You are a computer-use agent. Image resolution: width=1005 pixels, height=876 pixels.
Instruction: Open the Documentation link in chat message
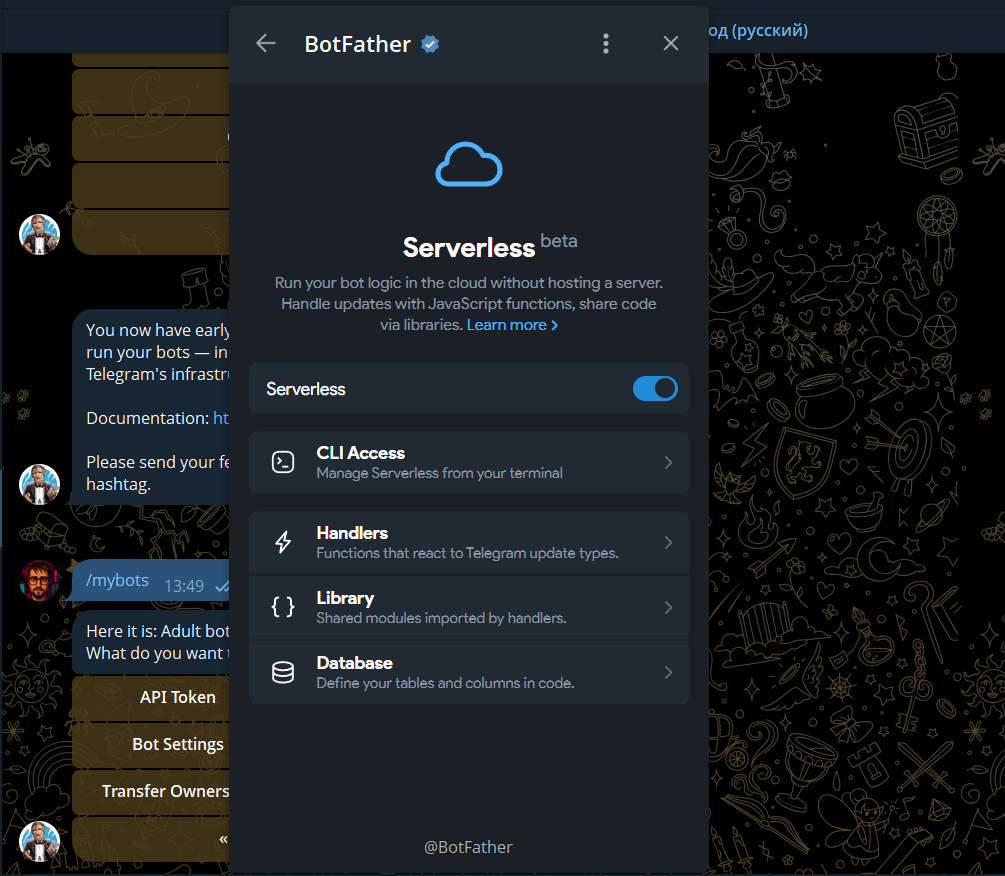(220, 418)
